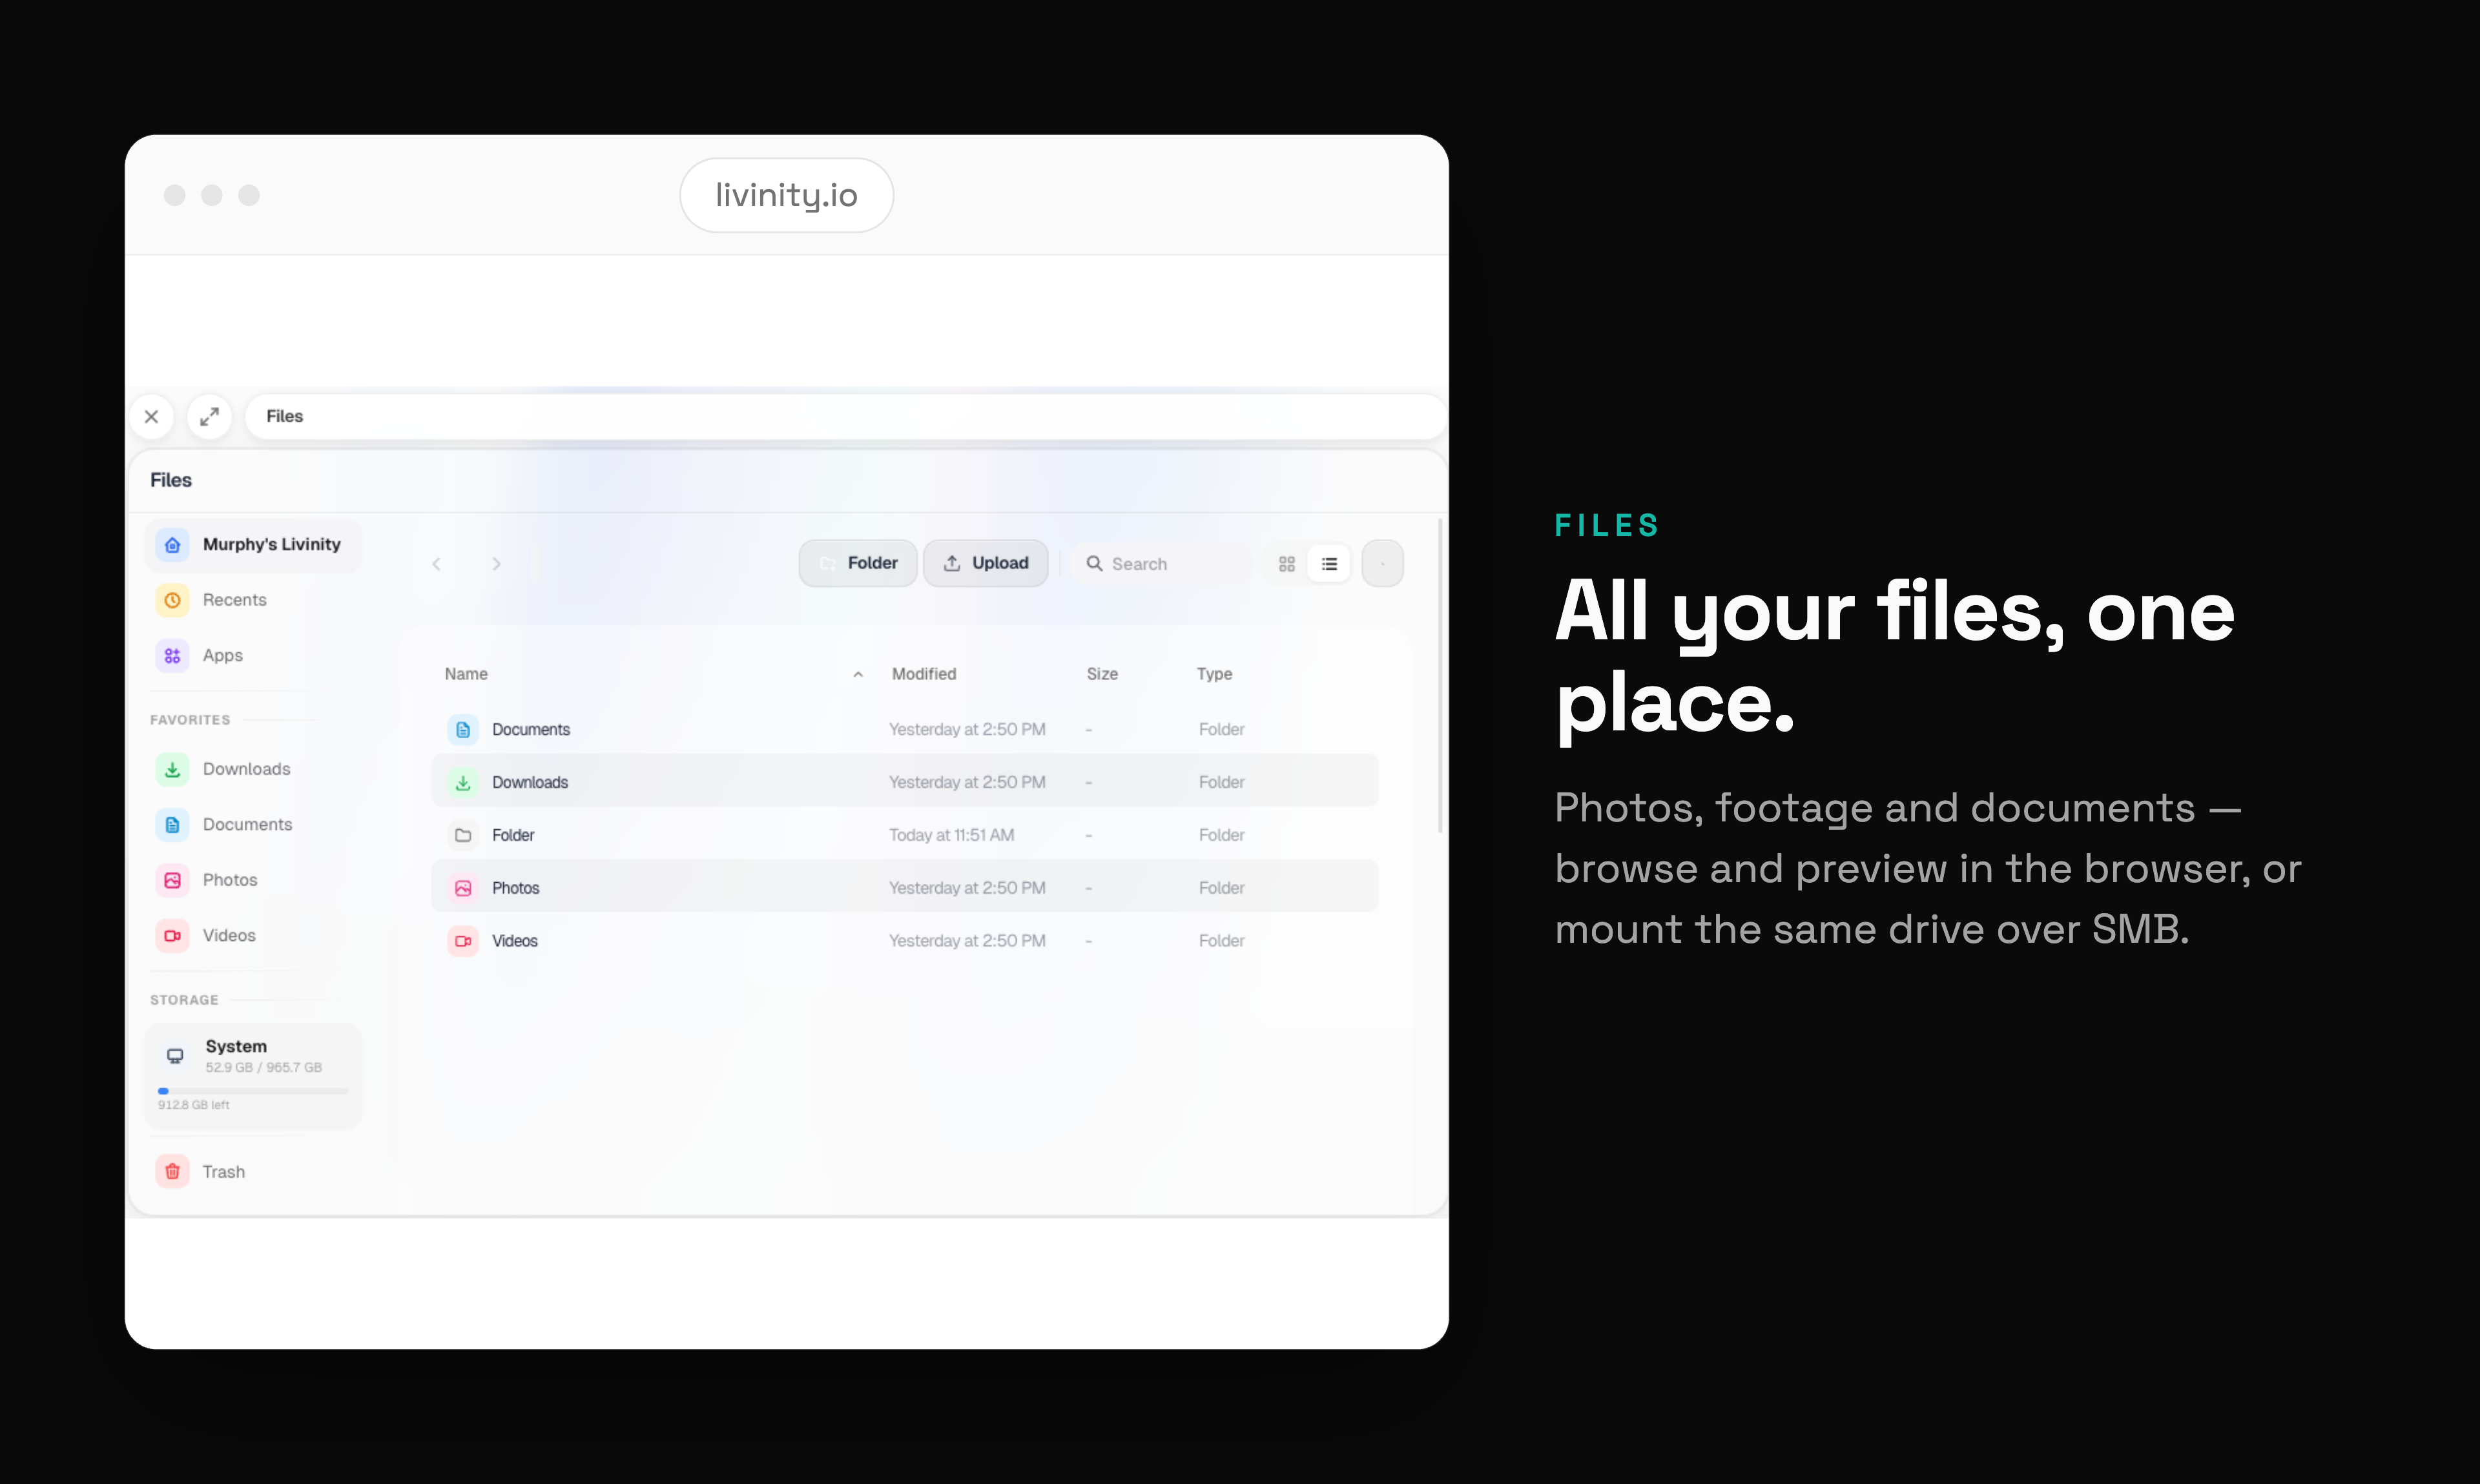Sort by Type column header
This screenshot has width=2480, height=1484.
[x=1214, y=674]
